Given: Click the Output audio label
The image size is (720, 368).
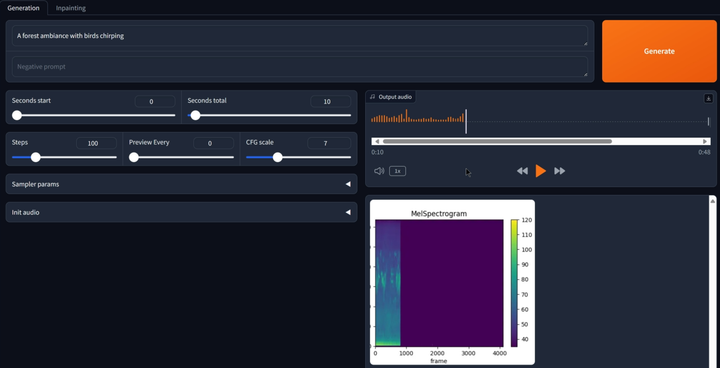Looking at the screenshot, I should [390, 97].
